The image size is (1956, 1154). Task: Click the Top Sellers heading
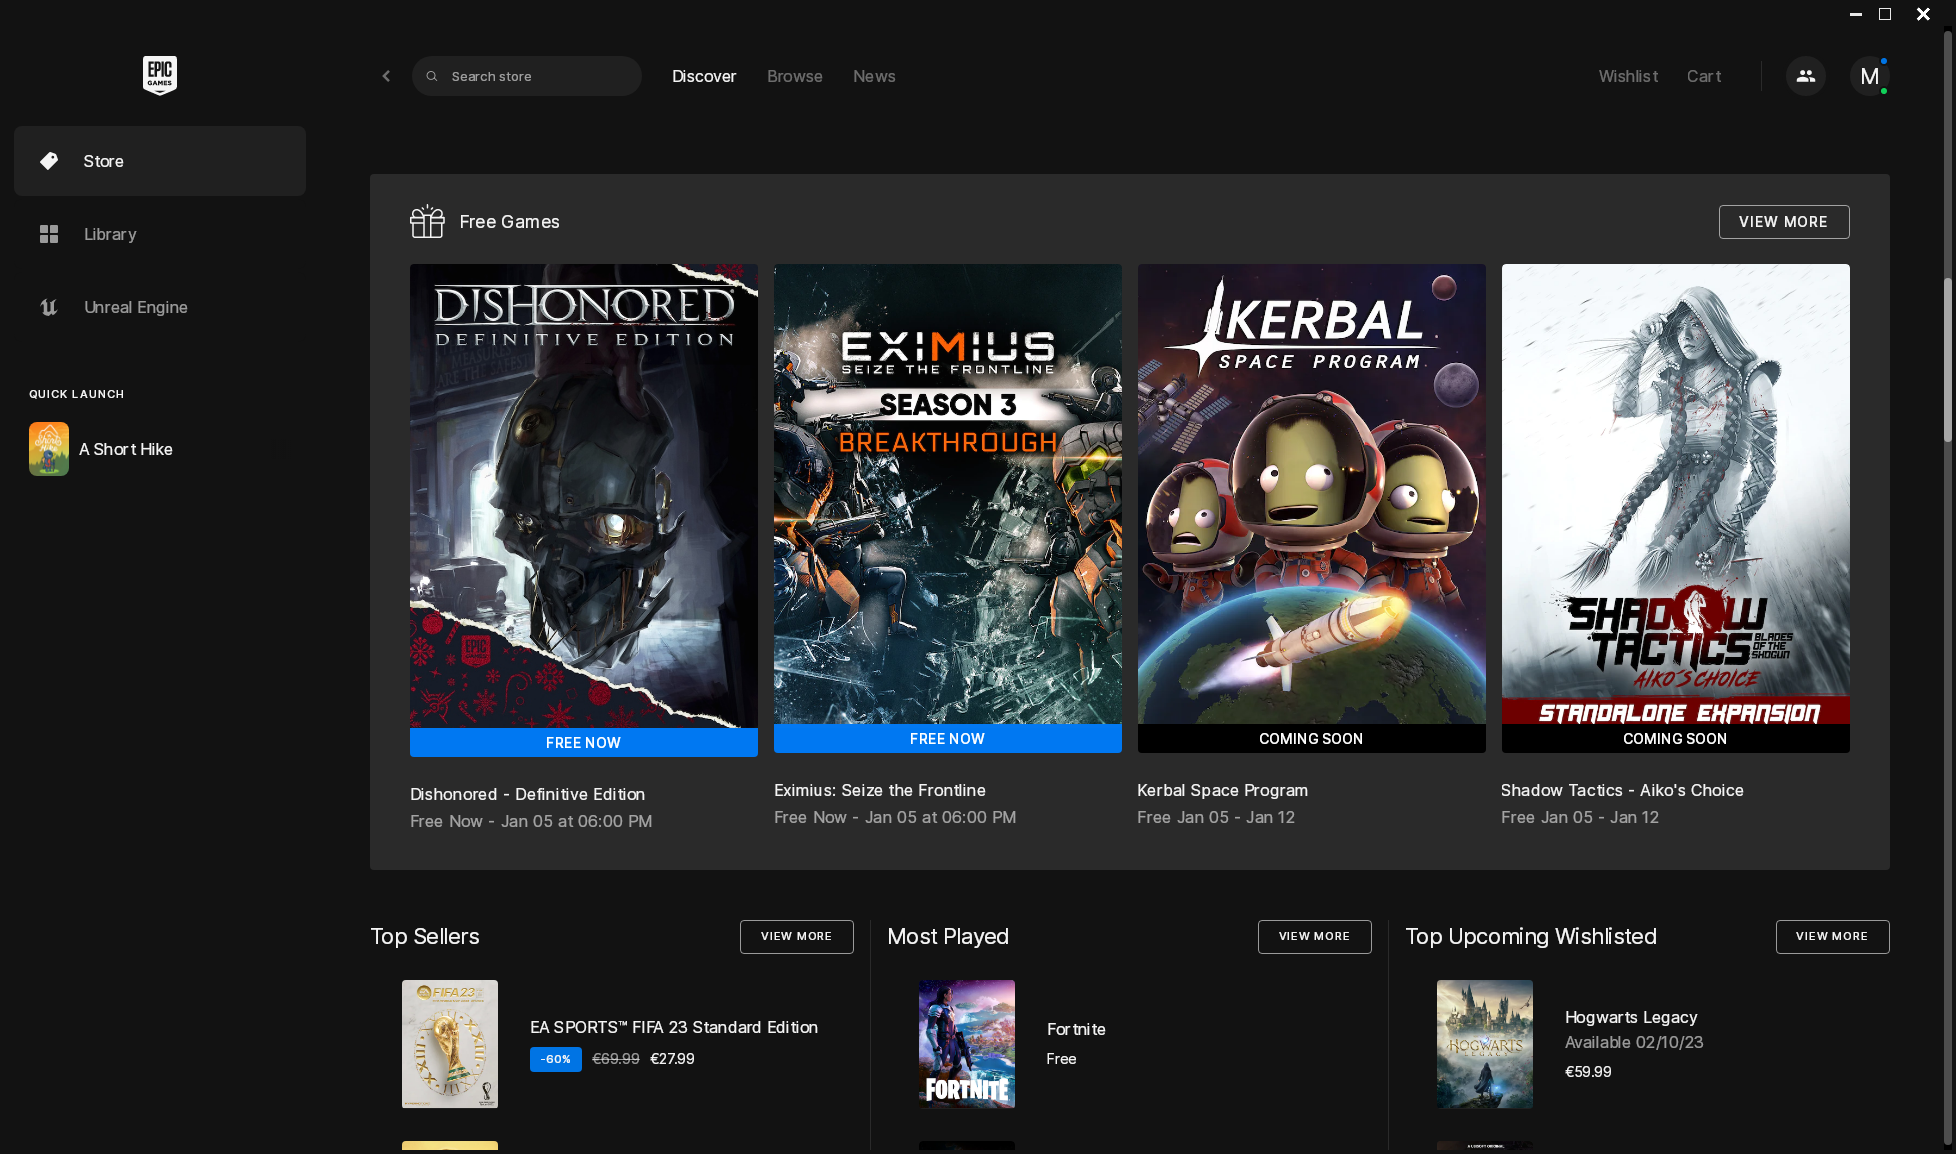click(x=425, y=937)
